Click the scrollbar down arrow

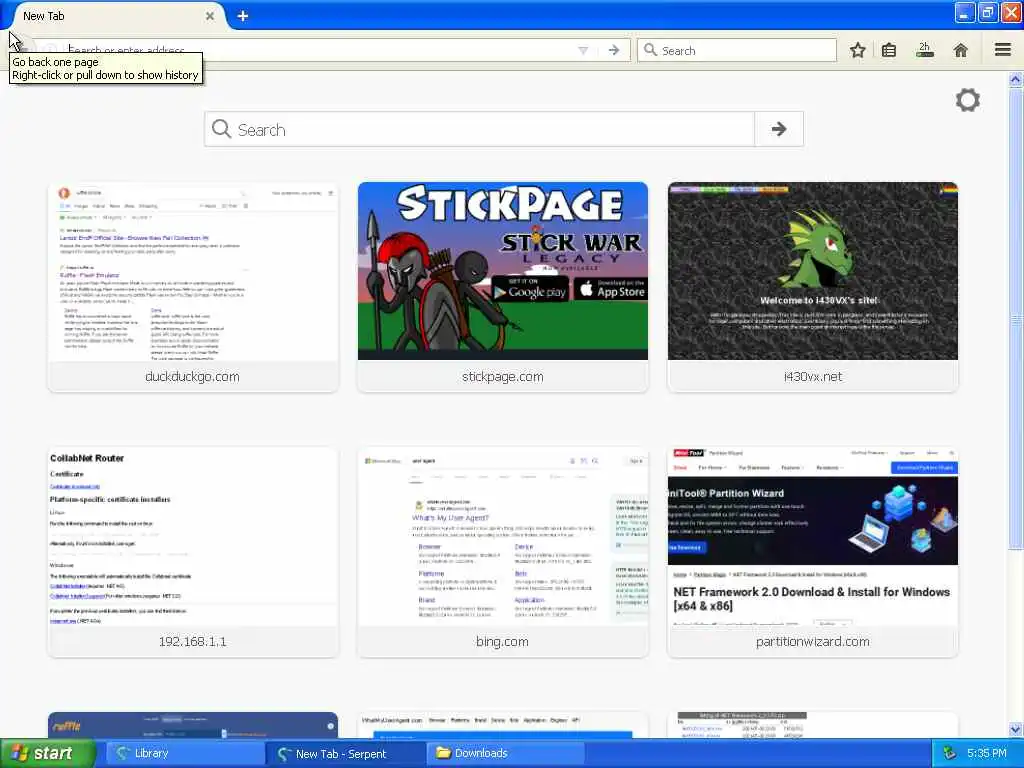tap(1016, 729)
